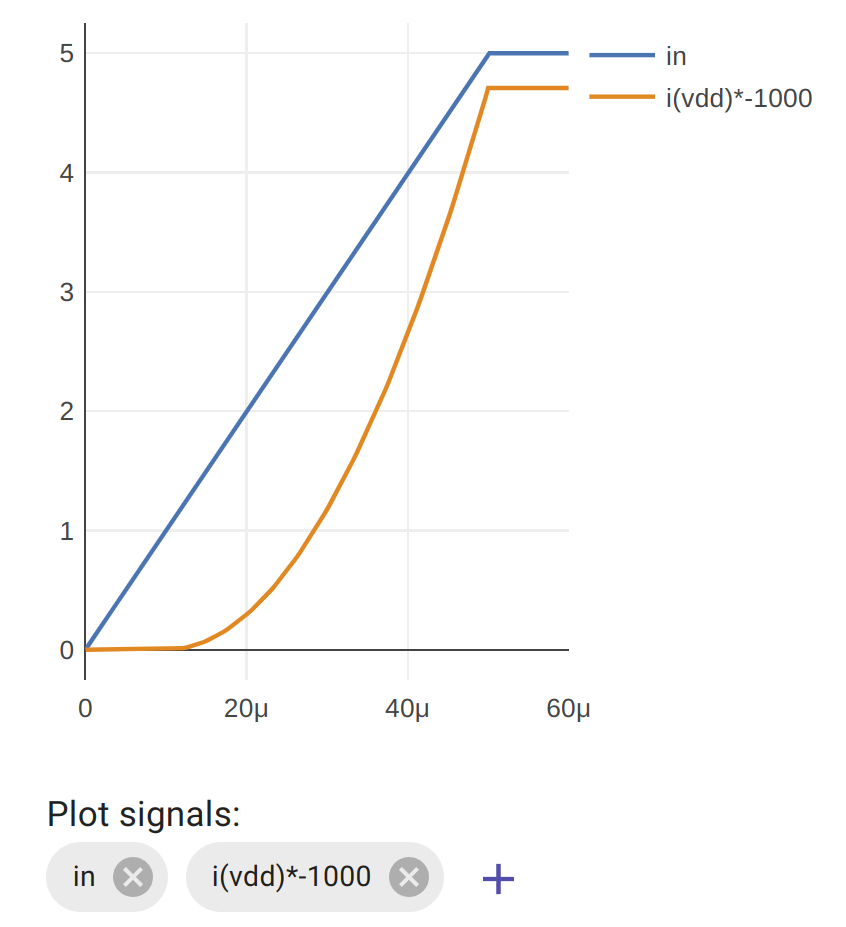Click the 1 y-axis tick label
This screenshot has width=846, height=927.
point(67,531)
